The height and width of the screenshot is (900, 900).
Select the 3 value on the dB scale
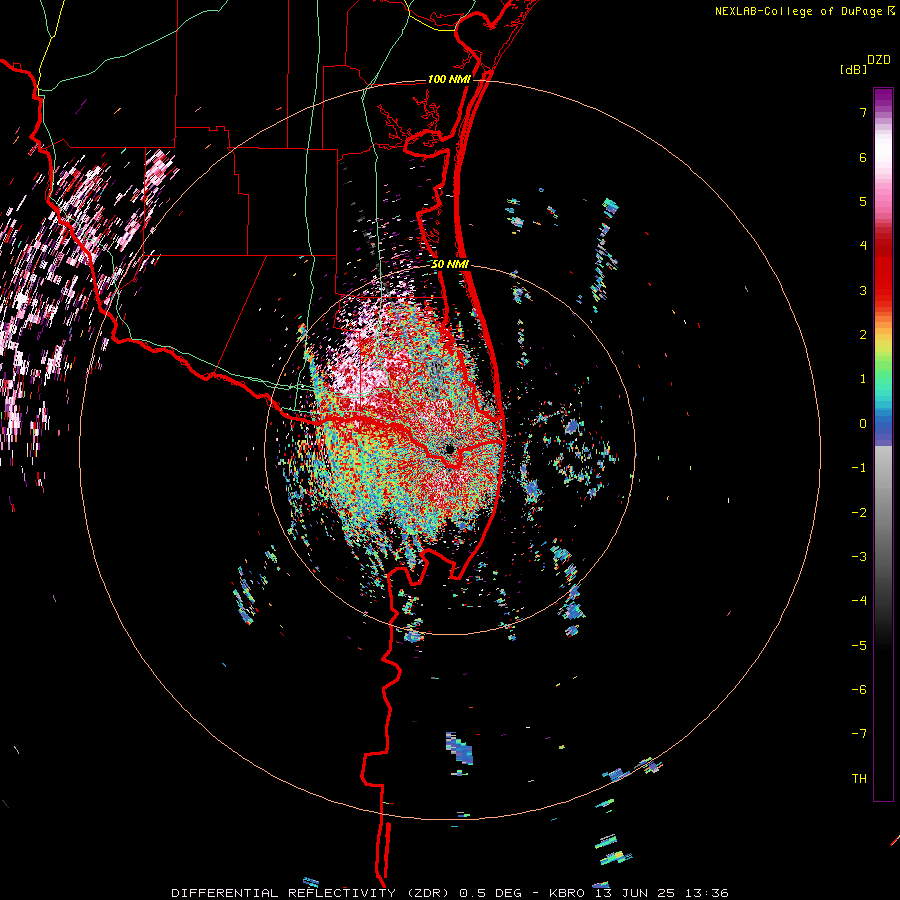coord(863,290)
